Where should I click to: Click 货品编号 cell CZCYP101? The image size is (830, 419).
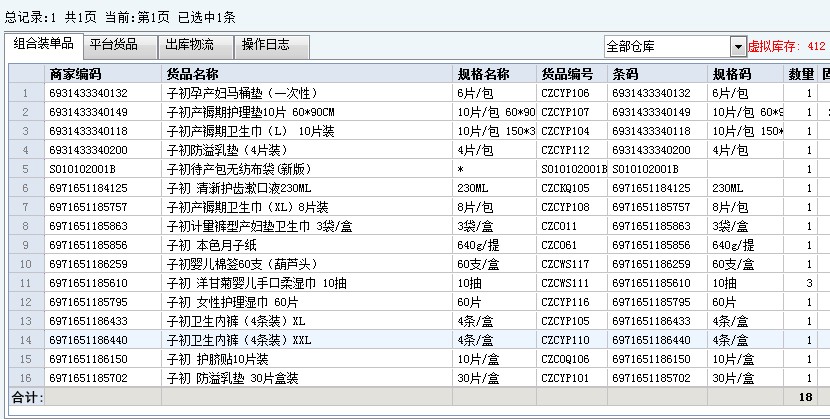click(x=572, y=378)
